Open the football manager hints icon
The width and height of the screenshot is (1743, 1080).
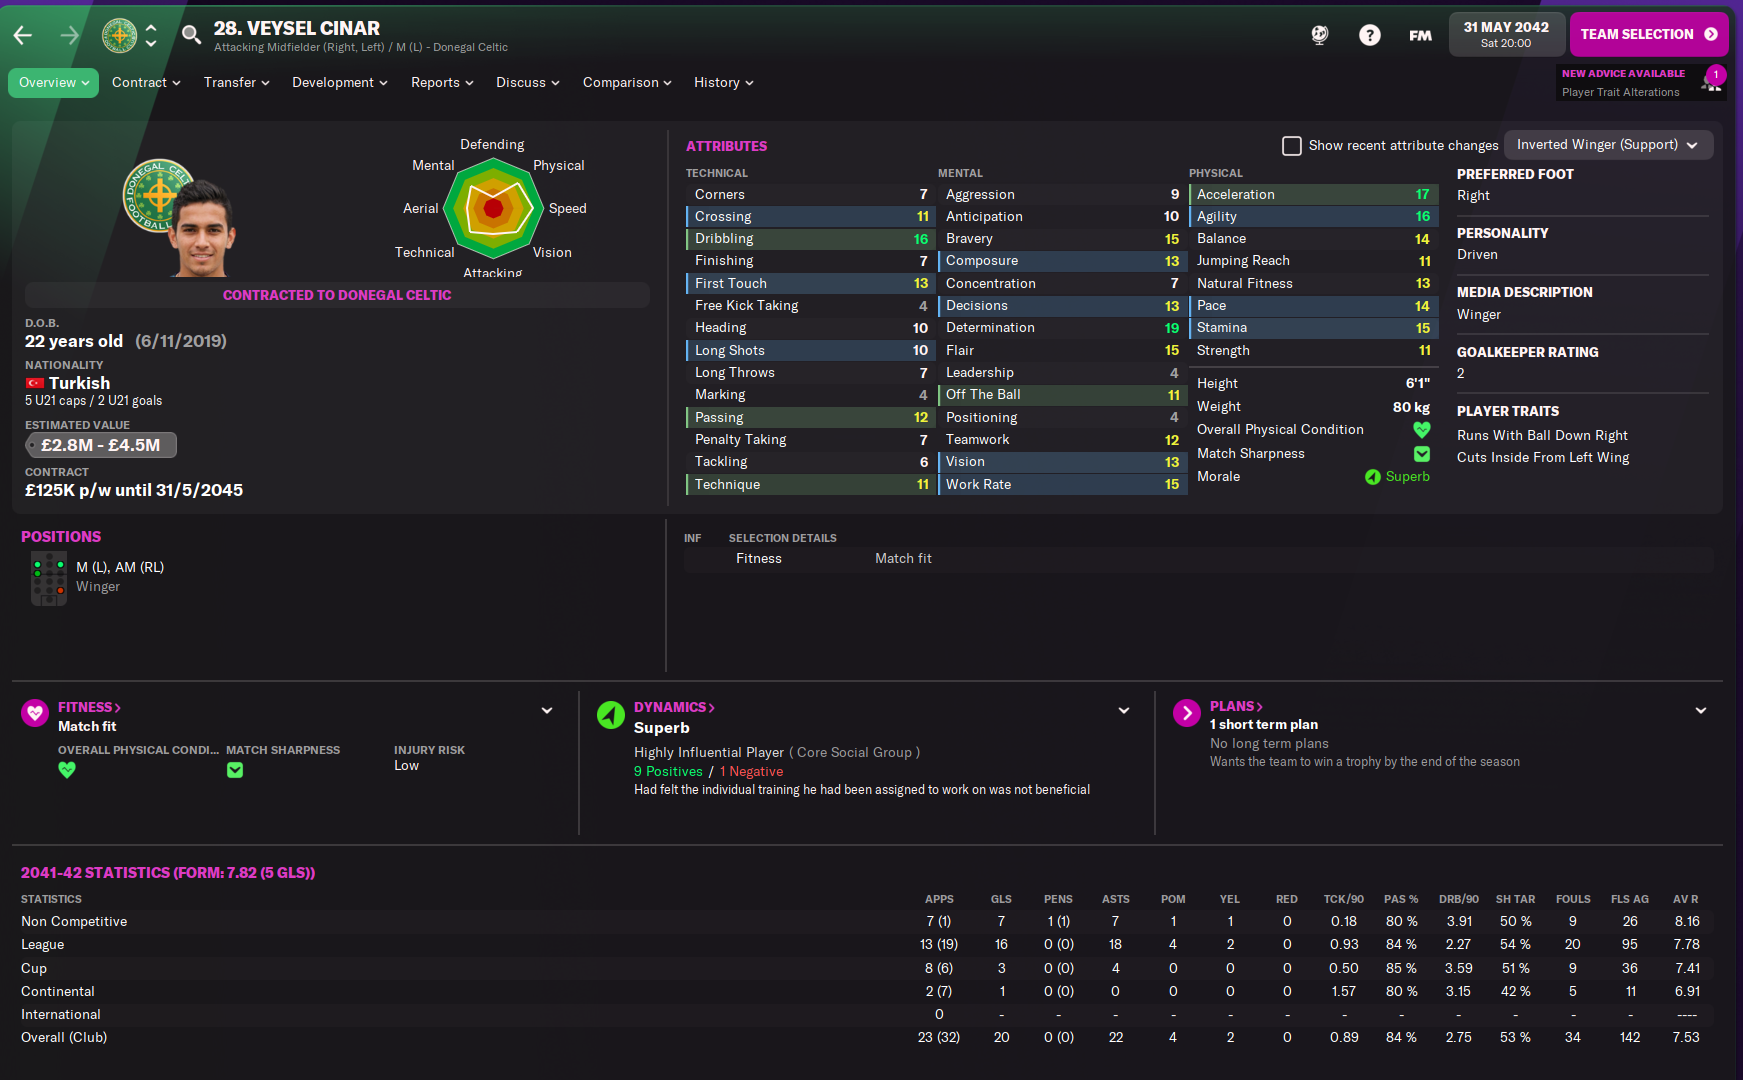(x=1320, y=35)
